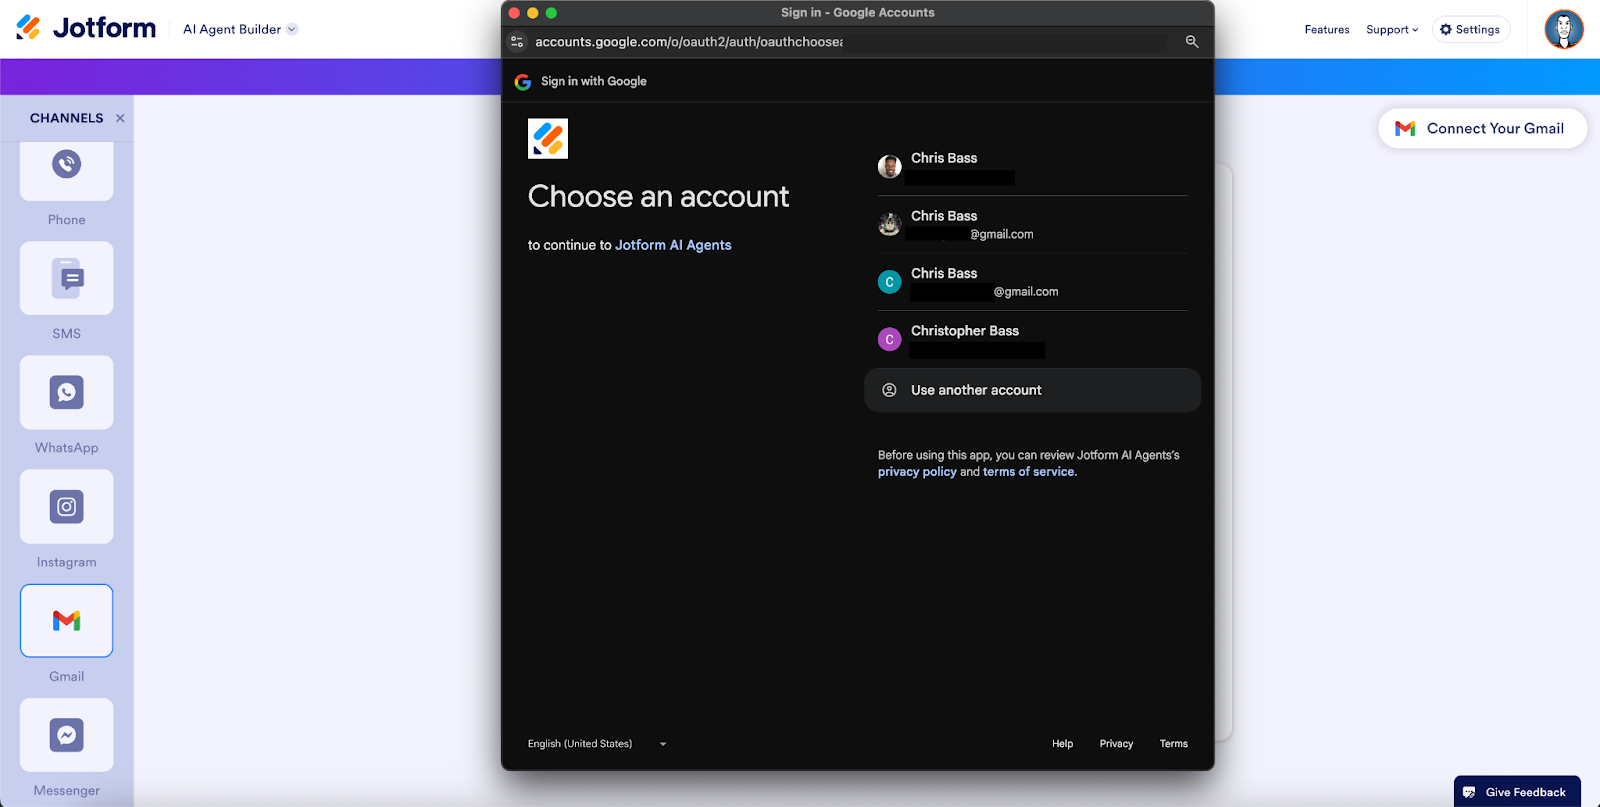Screen dimensions: 1600x807
Task: Open the Messenger channel icon
Action: 66,735
